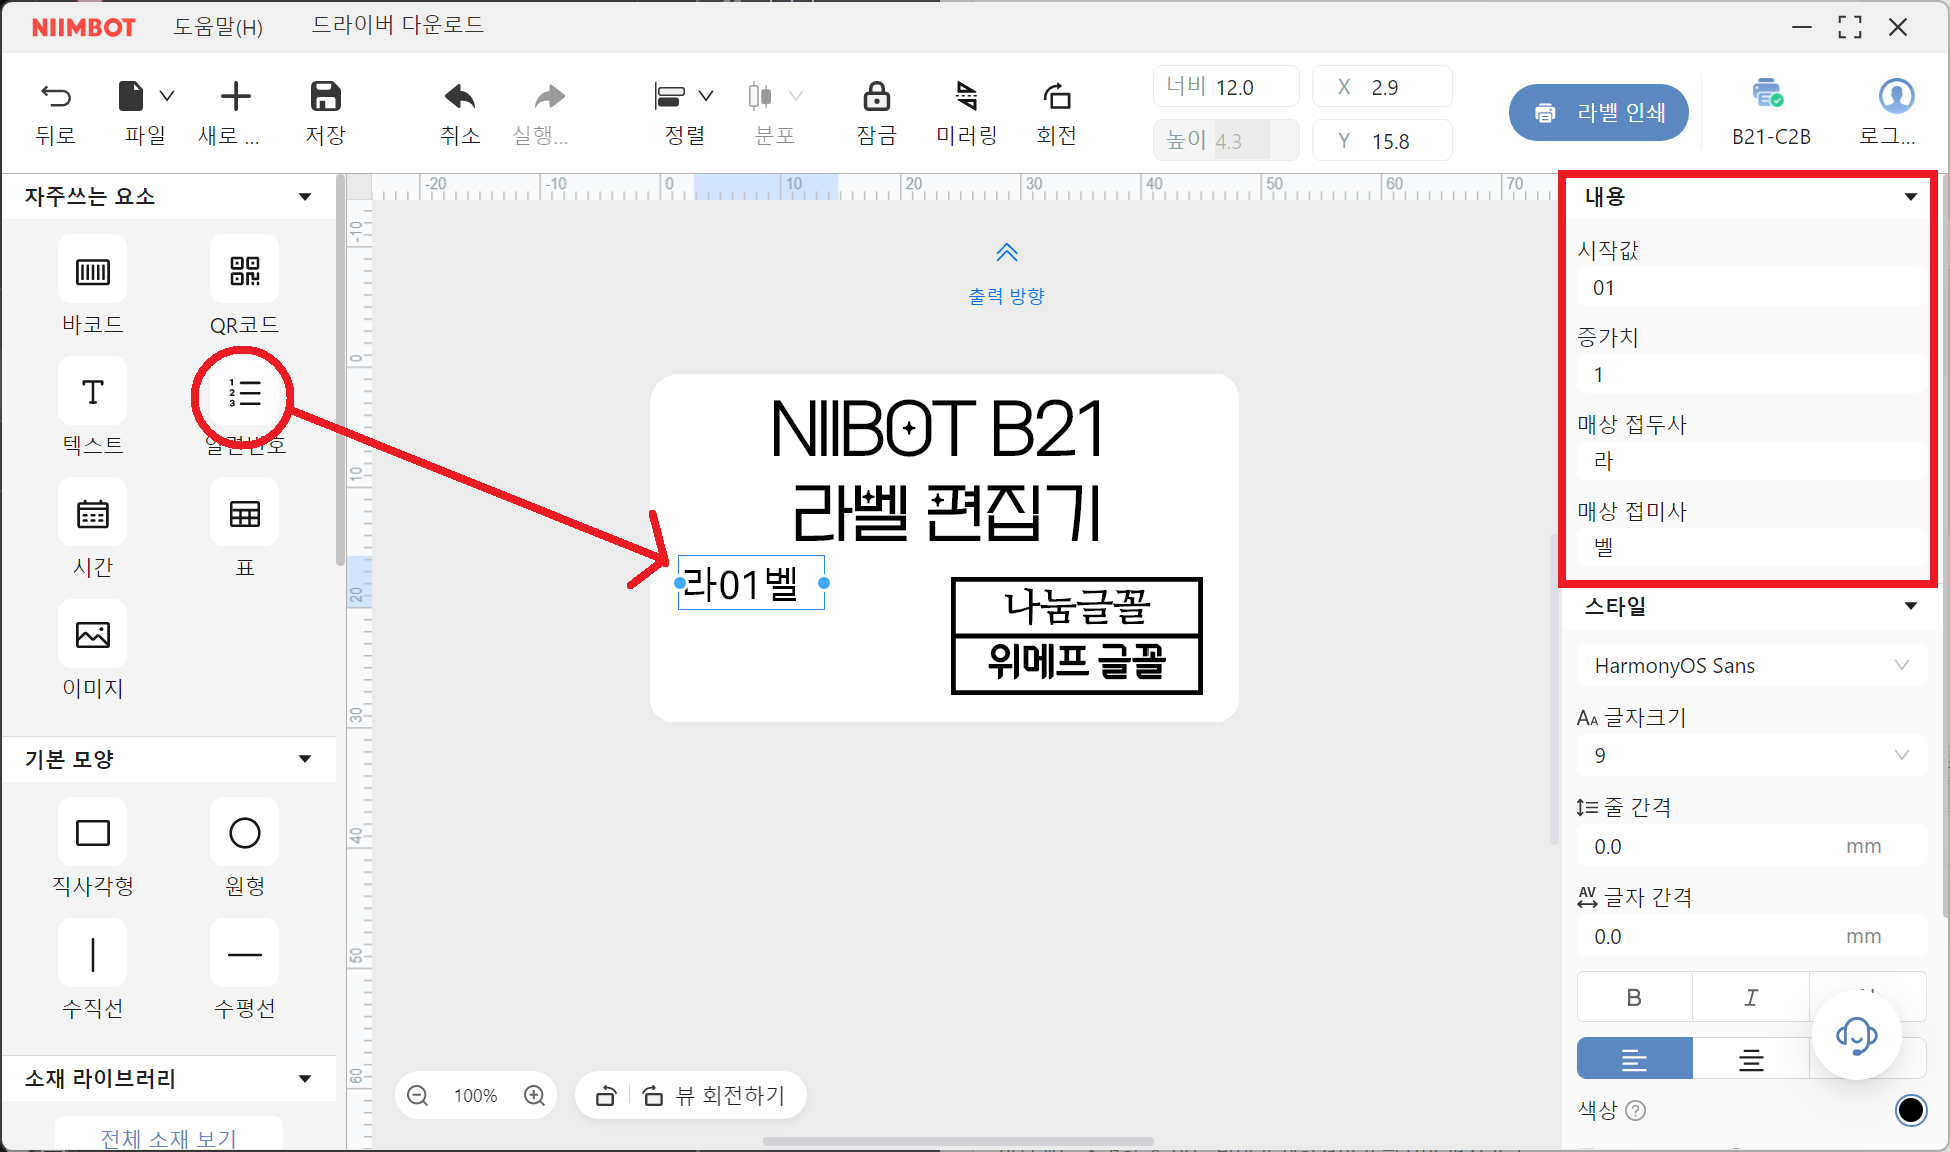Add a 수직선 vertical line

93,954
